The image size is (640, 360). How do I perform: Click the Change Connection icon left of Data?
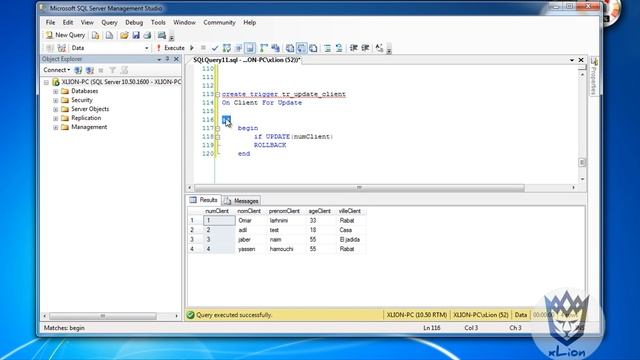[x=62, y=48]
